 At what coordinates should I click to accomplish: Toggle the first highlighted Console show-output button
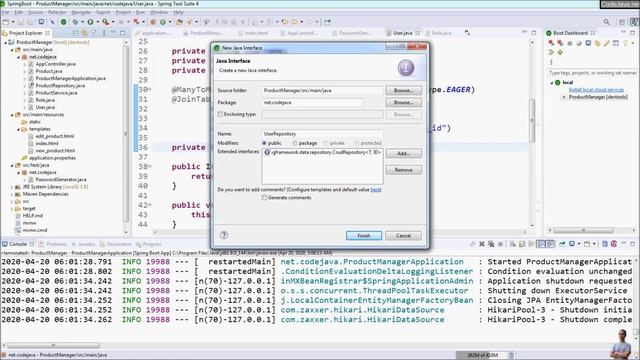click(x=541, y=244)
